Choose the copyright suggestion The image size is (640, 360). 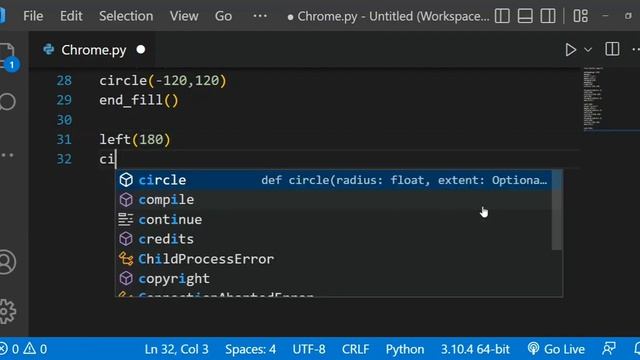coord(334,278)
